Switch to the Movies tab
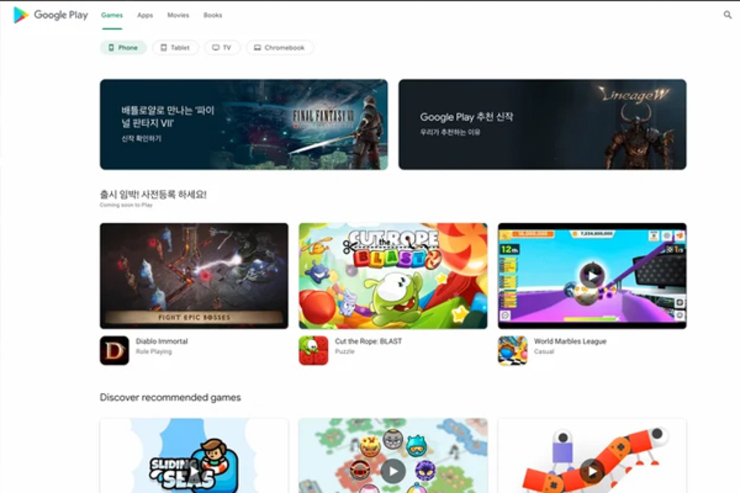Image resolution: width=740 pixels, height=493 pixels. click(178, 15)
